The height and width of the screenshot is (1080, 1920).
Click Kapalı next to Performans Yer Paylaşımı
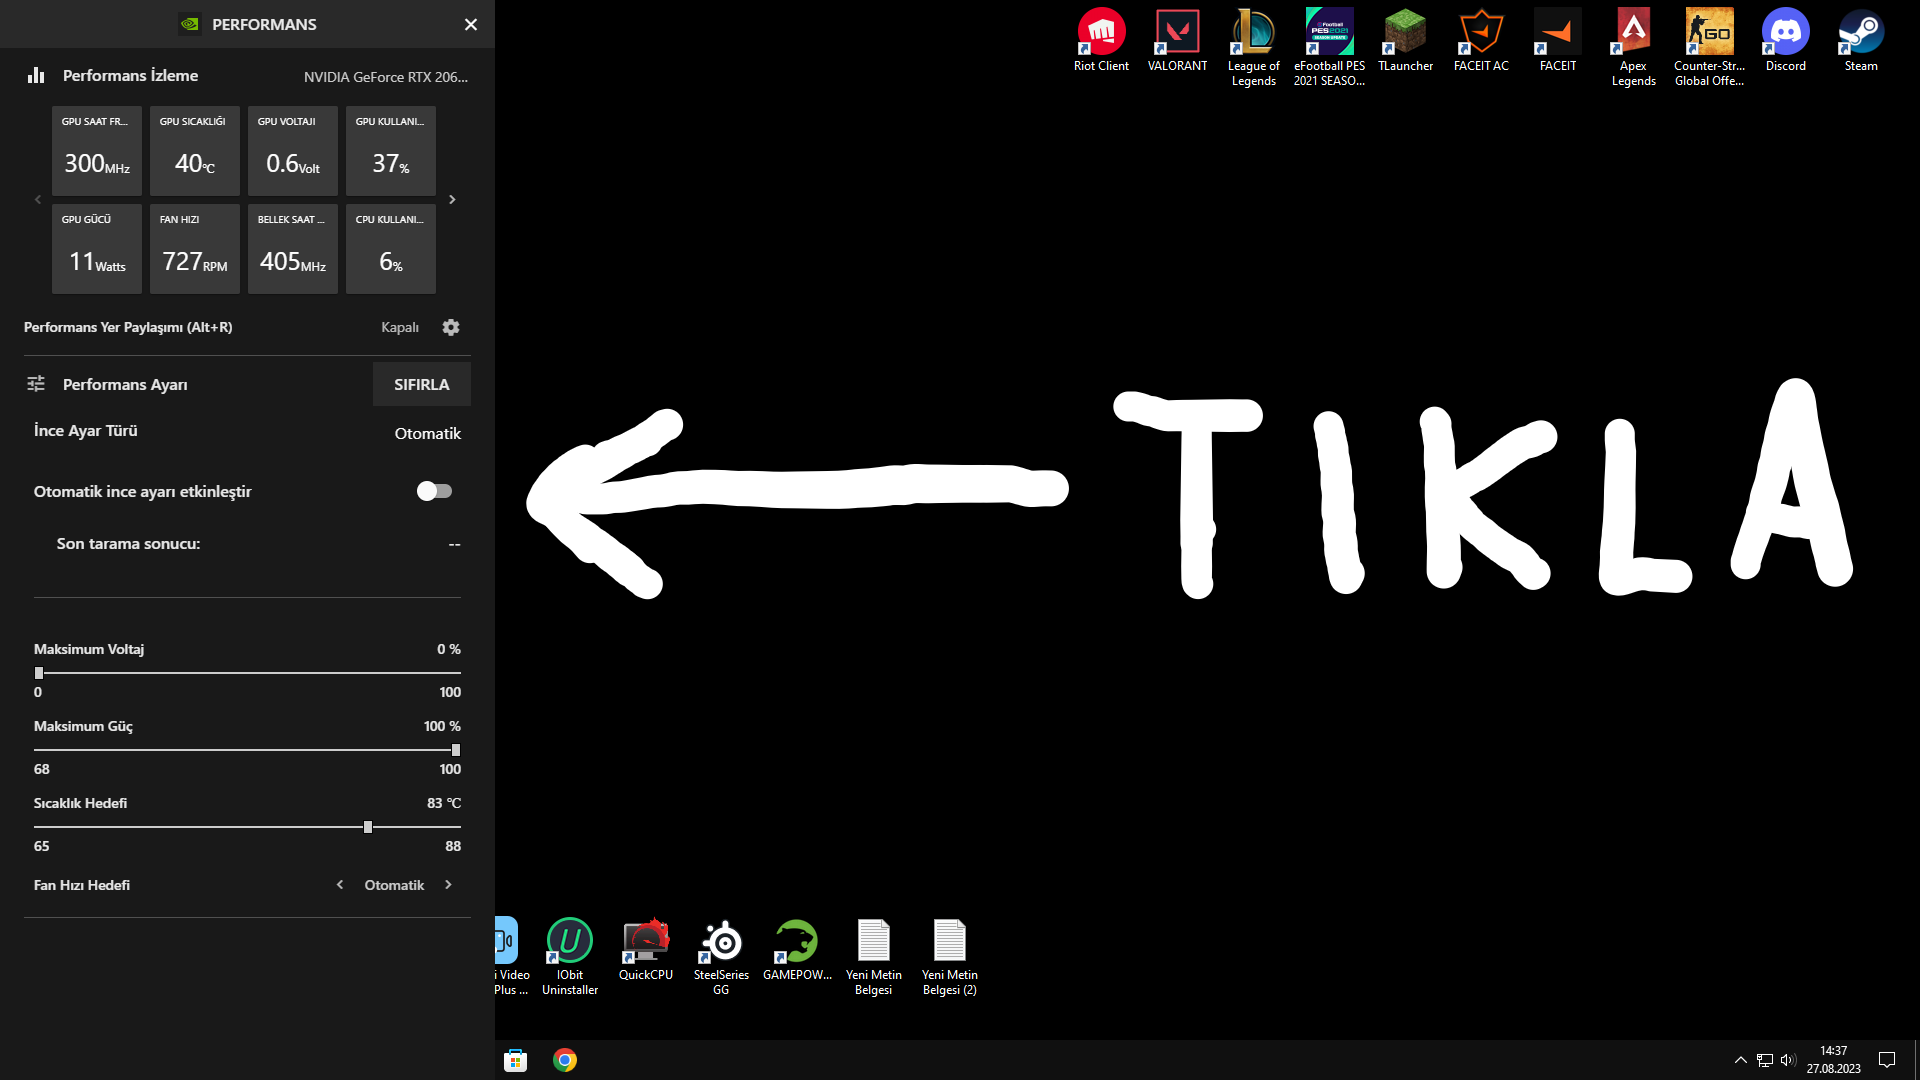(400, 327)
